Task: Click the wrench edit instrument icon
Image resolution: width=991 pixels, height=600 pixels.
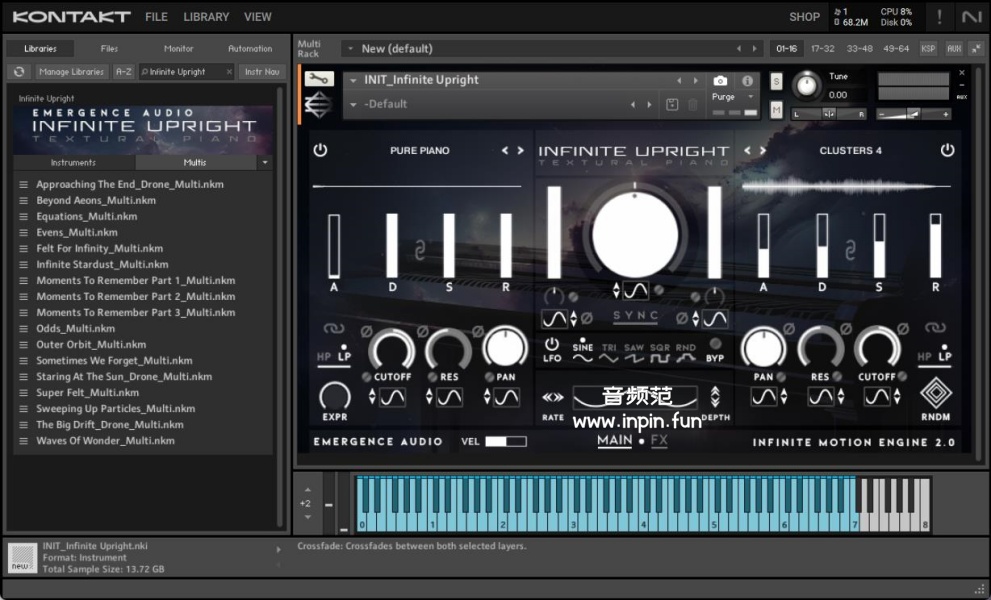Action: (x=319, y=79)
